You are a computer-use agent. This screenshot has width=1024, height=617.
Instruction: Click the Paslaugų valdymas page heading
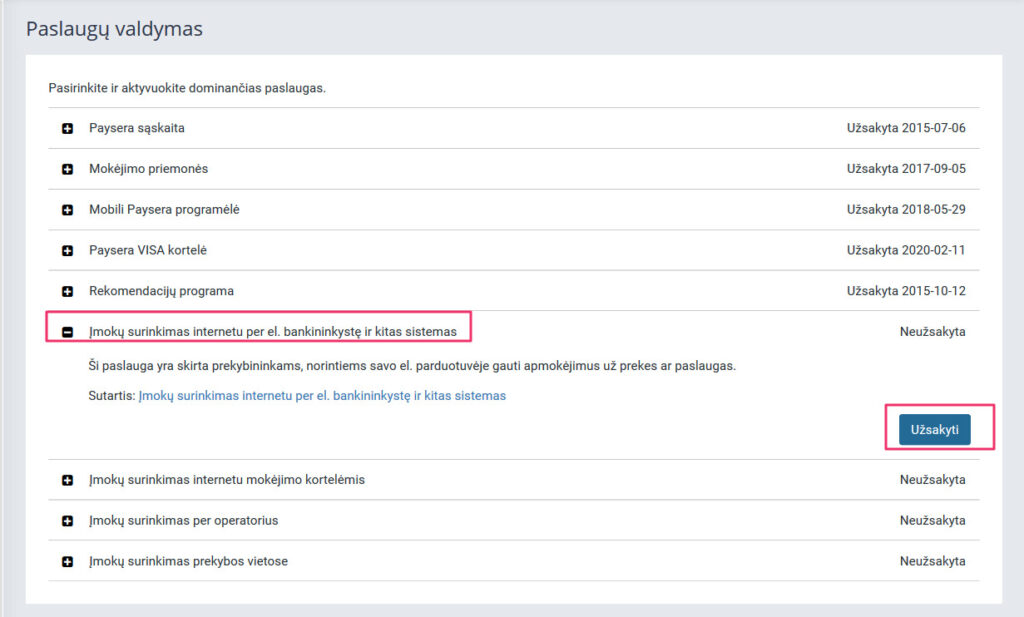click(x=114, y=29)
